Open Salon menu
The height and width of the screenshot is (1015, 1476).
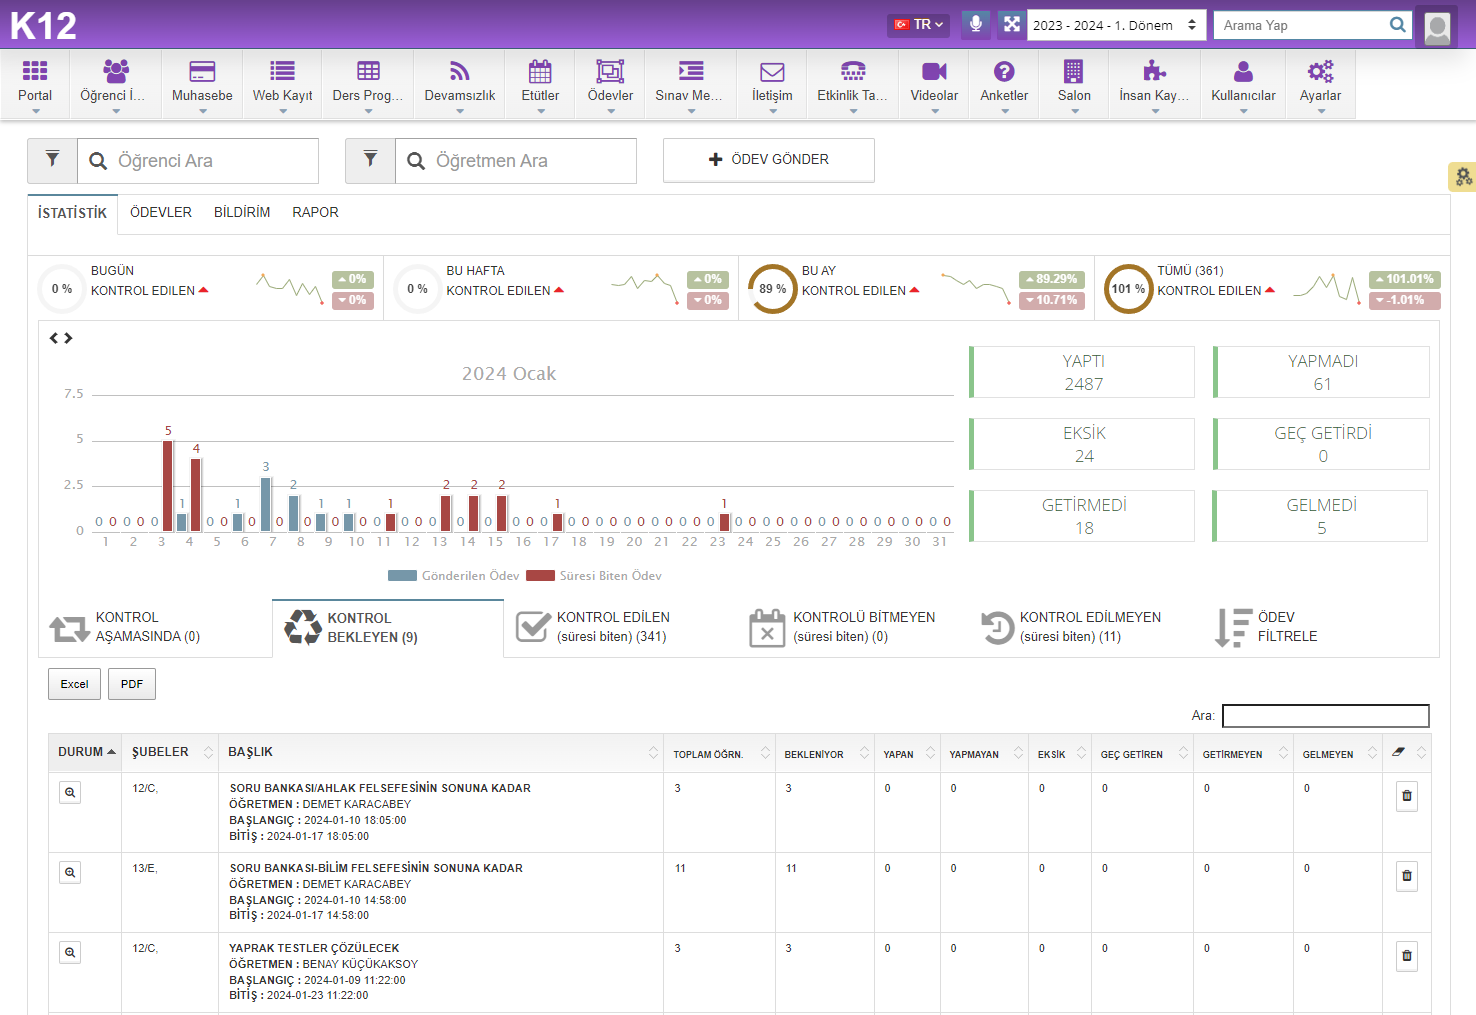[x=1074, y=83]
